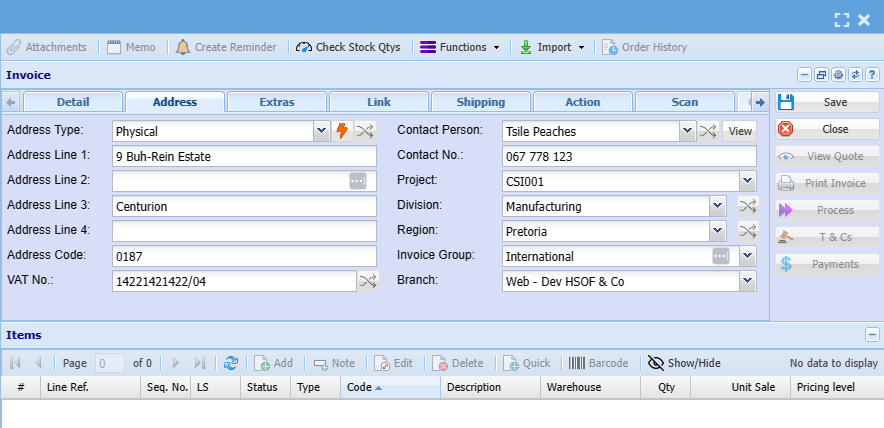The width and height of the screenshot is (884, 428).
Task: Switch to the Shipping tab
Action: (x=480, y=102)
